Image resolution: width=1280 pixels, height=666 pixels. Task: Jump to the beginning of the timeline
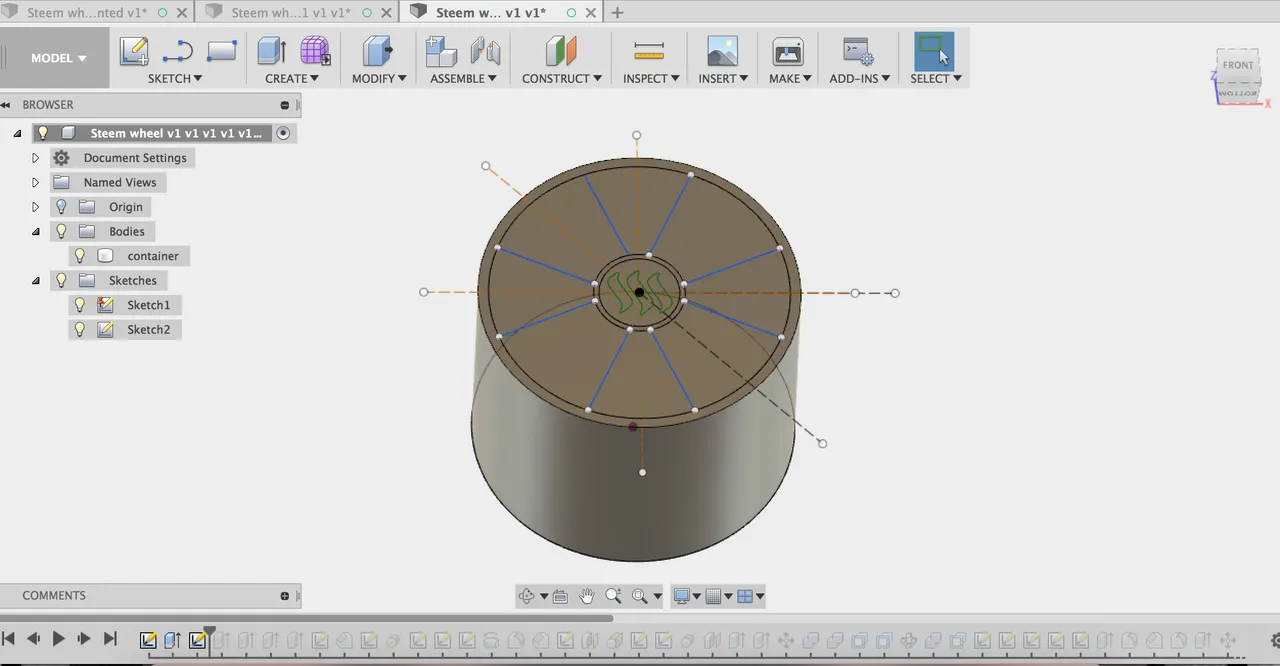[x=8, y=639]
